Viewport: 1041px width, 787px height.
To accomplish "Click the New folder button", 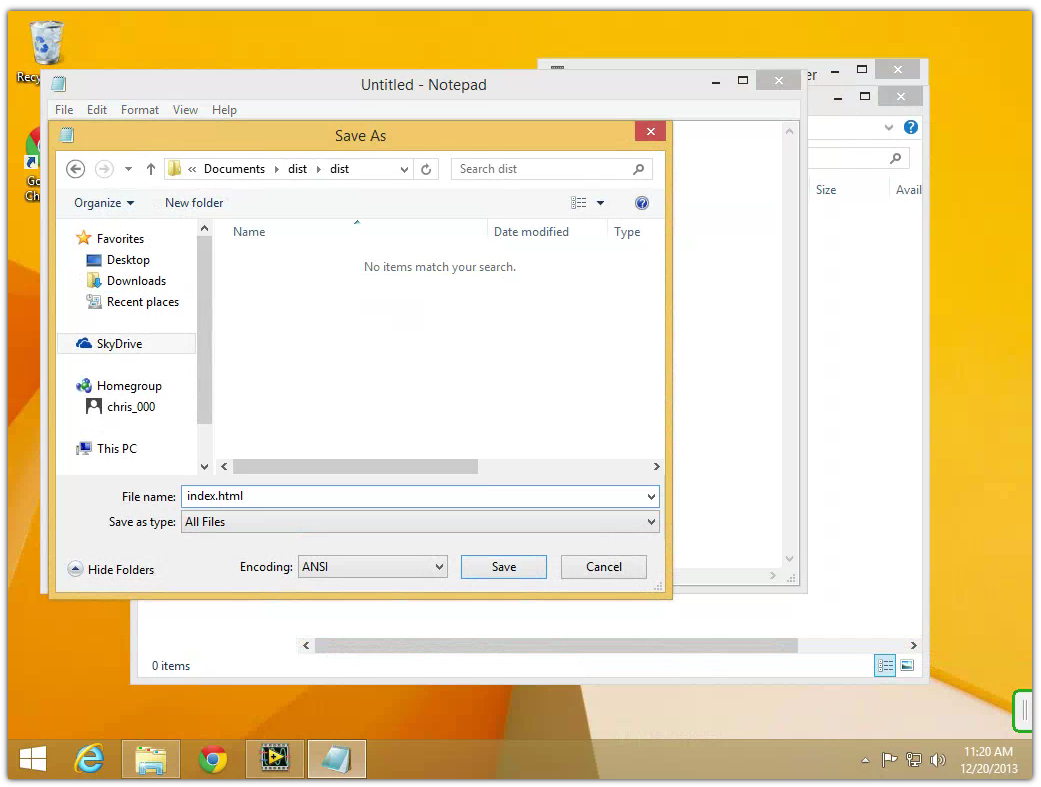I will click(194, 203).
